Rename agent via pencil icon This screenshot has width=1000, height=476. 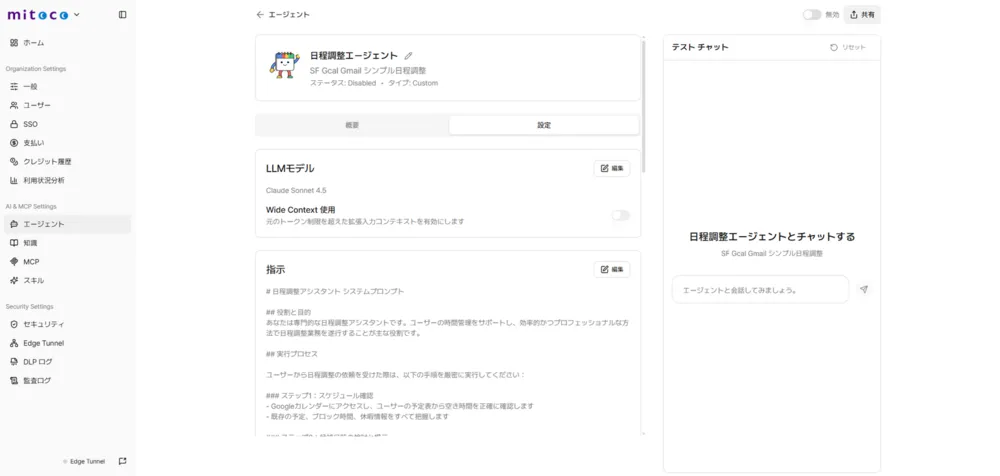tap(408, 56)
